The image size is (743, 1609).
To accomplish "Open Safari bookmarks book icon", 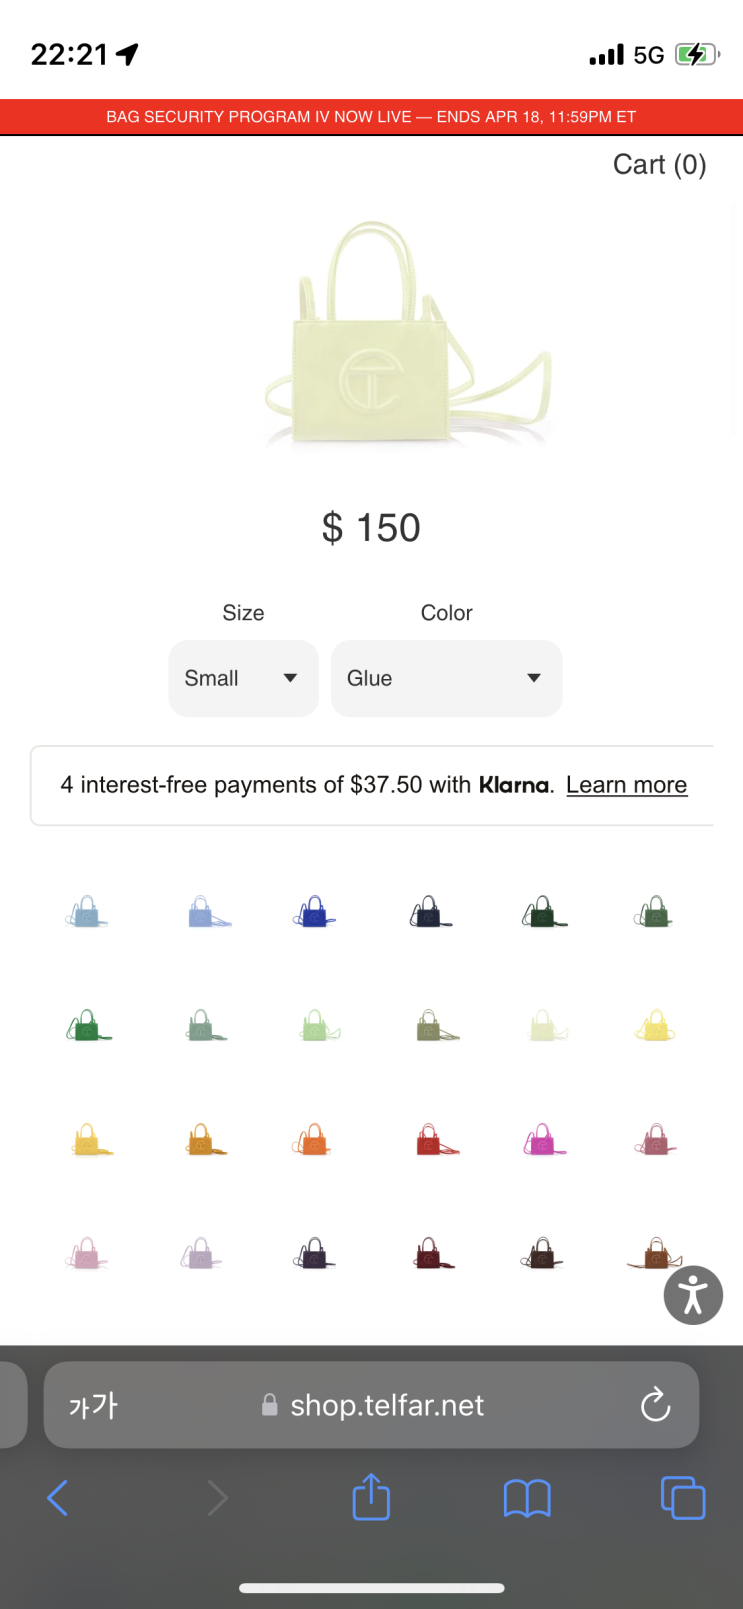I will pyautogui.click(x=527, y=1498).
